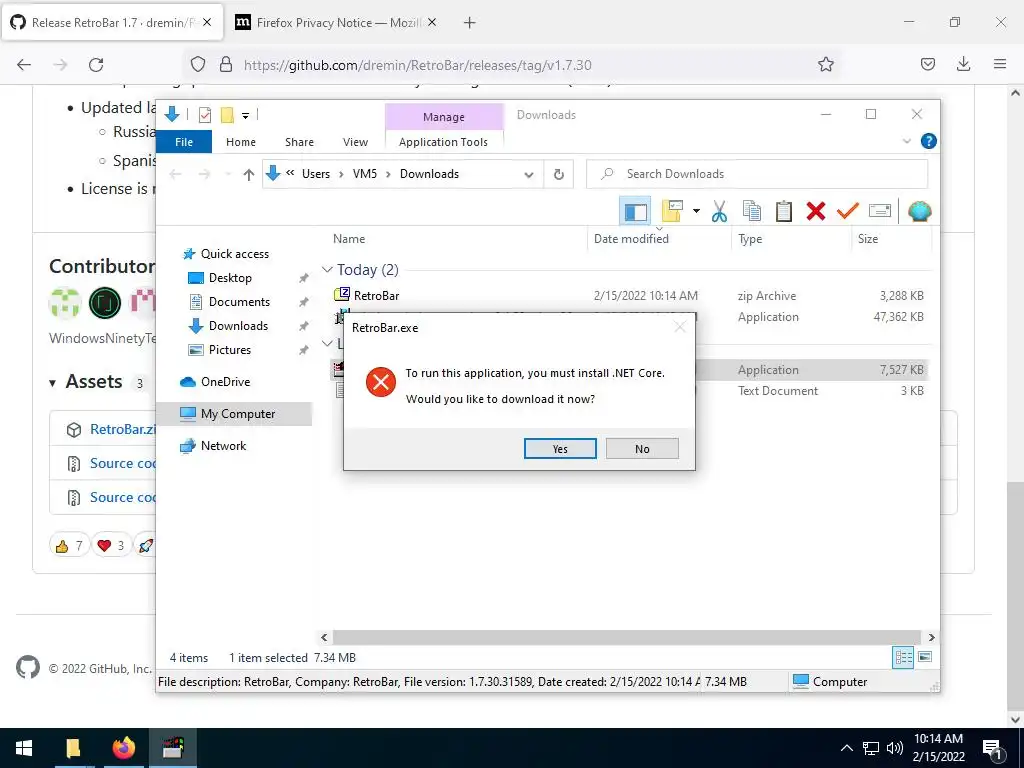
Task: Click Firefox icon in the taskbar
Action: pos(123,748)
